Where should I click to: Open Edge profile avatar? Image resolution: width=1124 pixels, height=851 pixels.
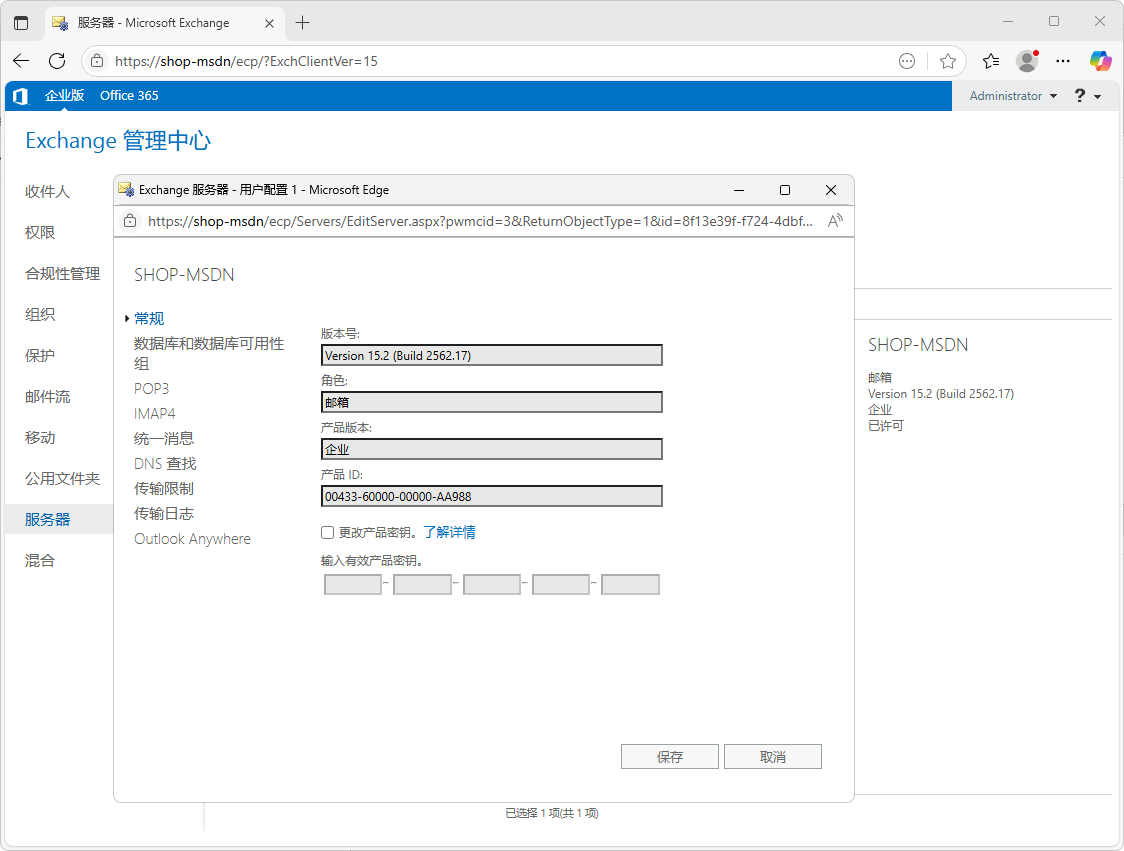1027,61
